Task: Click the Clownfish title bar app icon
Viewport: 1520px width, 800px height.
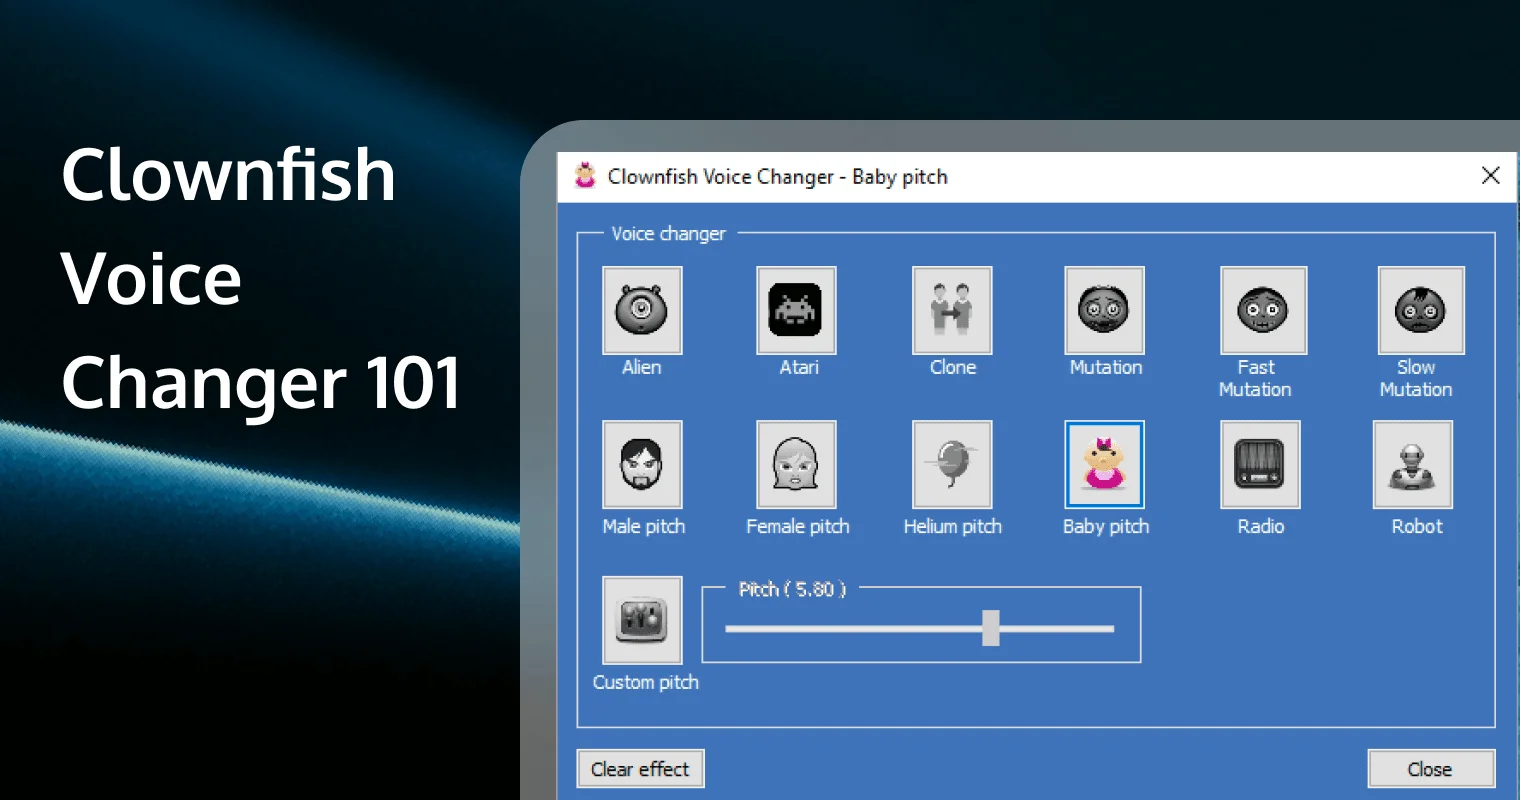Action: pyautogui.click(x=585, y=176)
